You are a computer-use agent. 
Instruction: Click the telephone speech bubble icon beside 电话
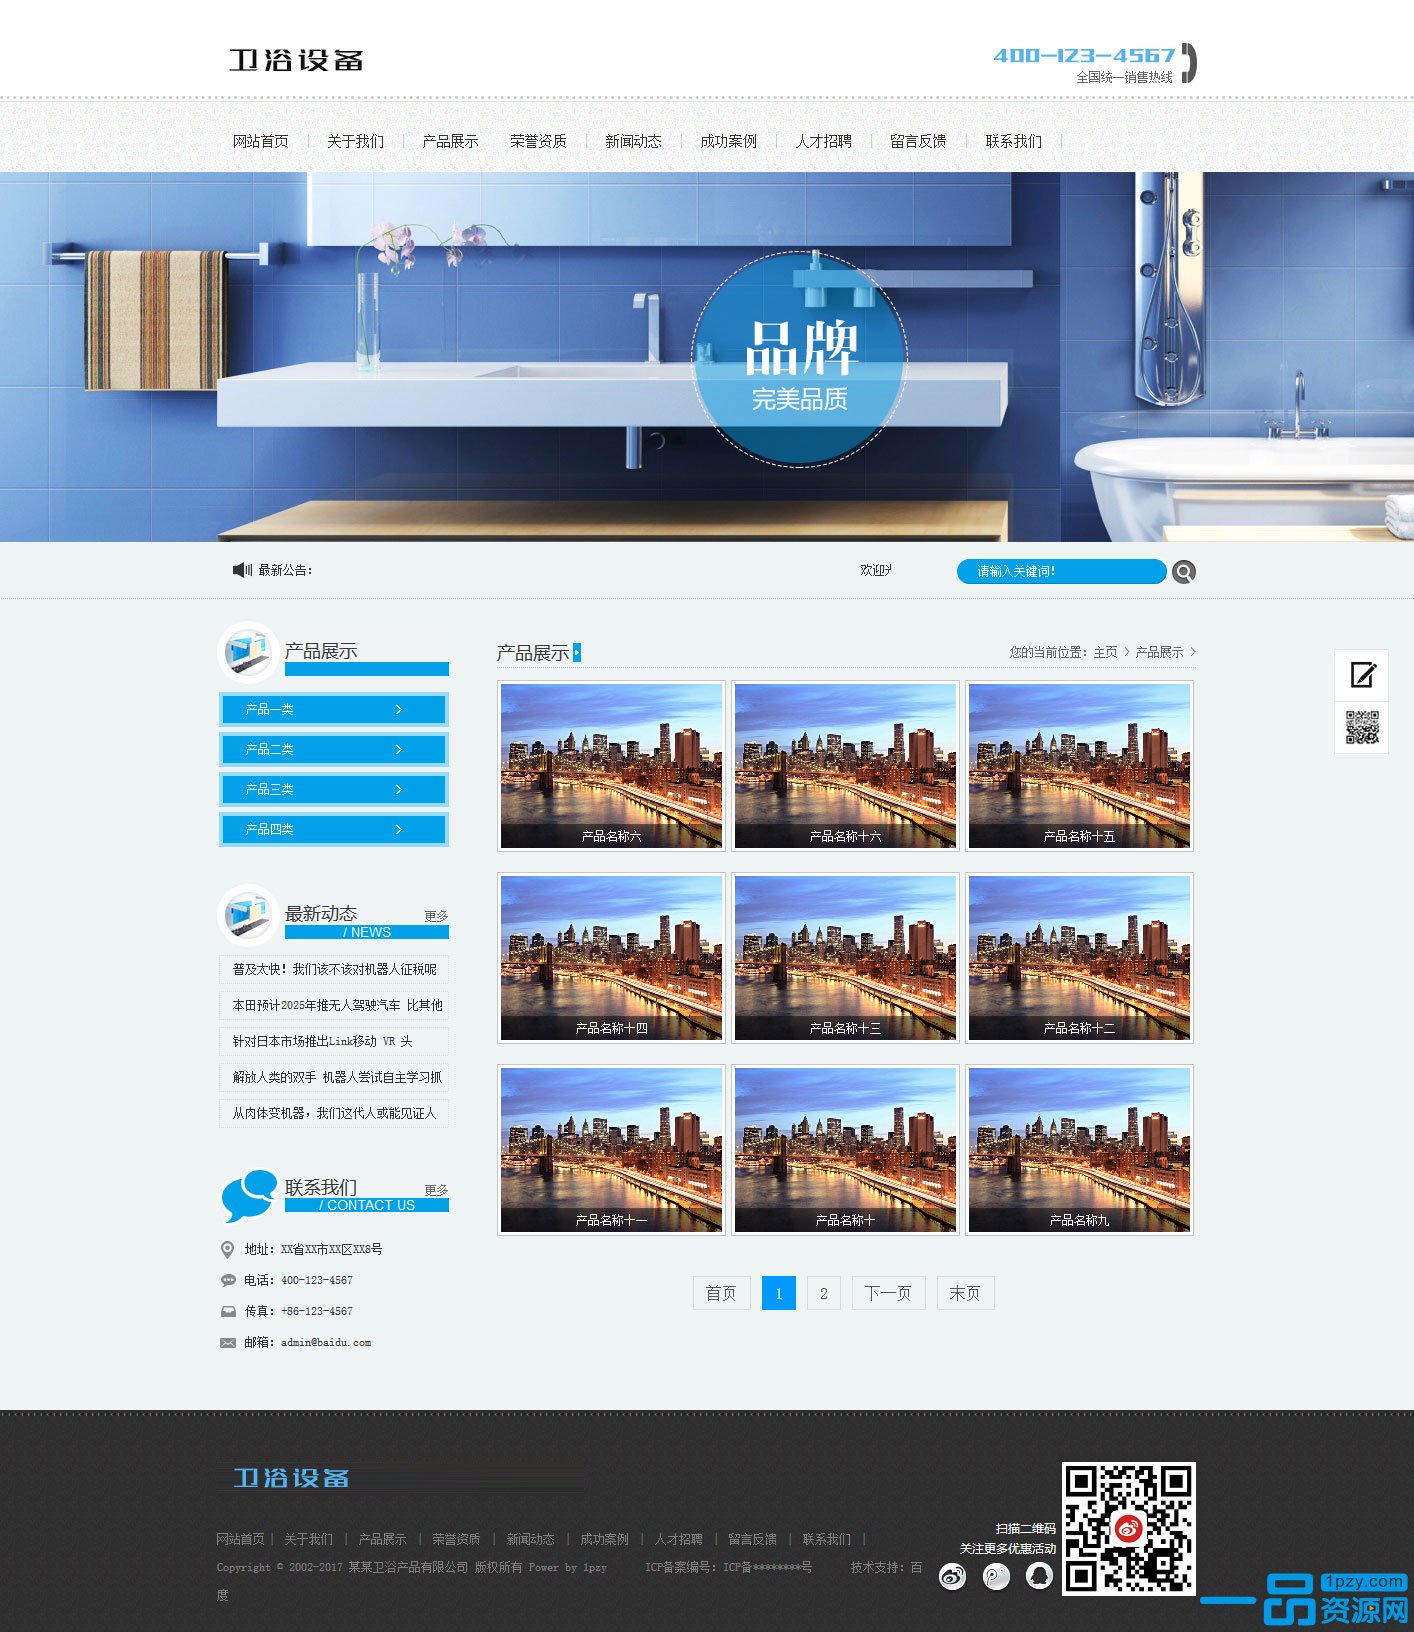coord(227,1280)
